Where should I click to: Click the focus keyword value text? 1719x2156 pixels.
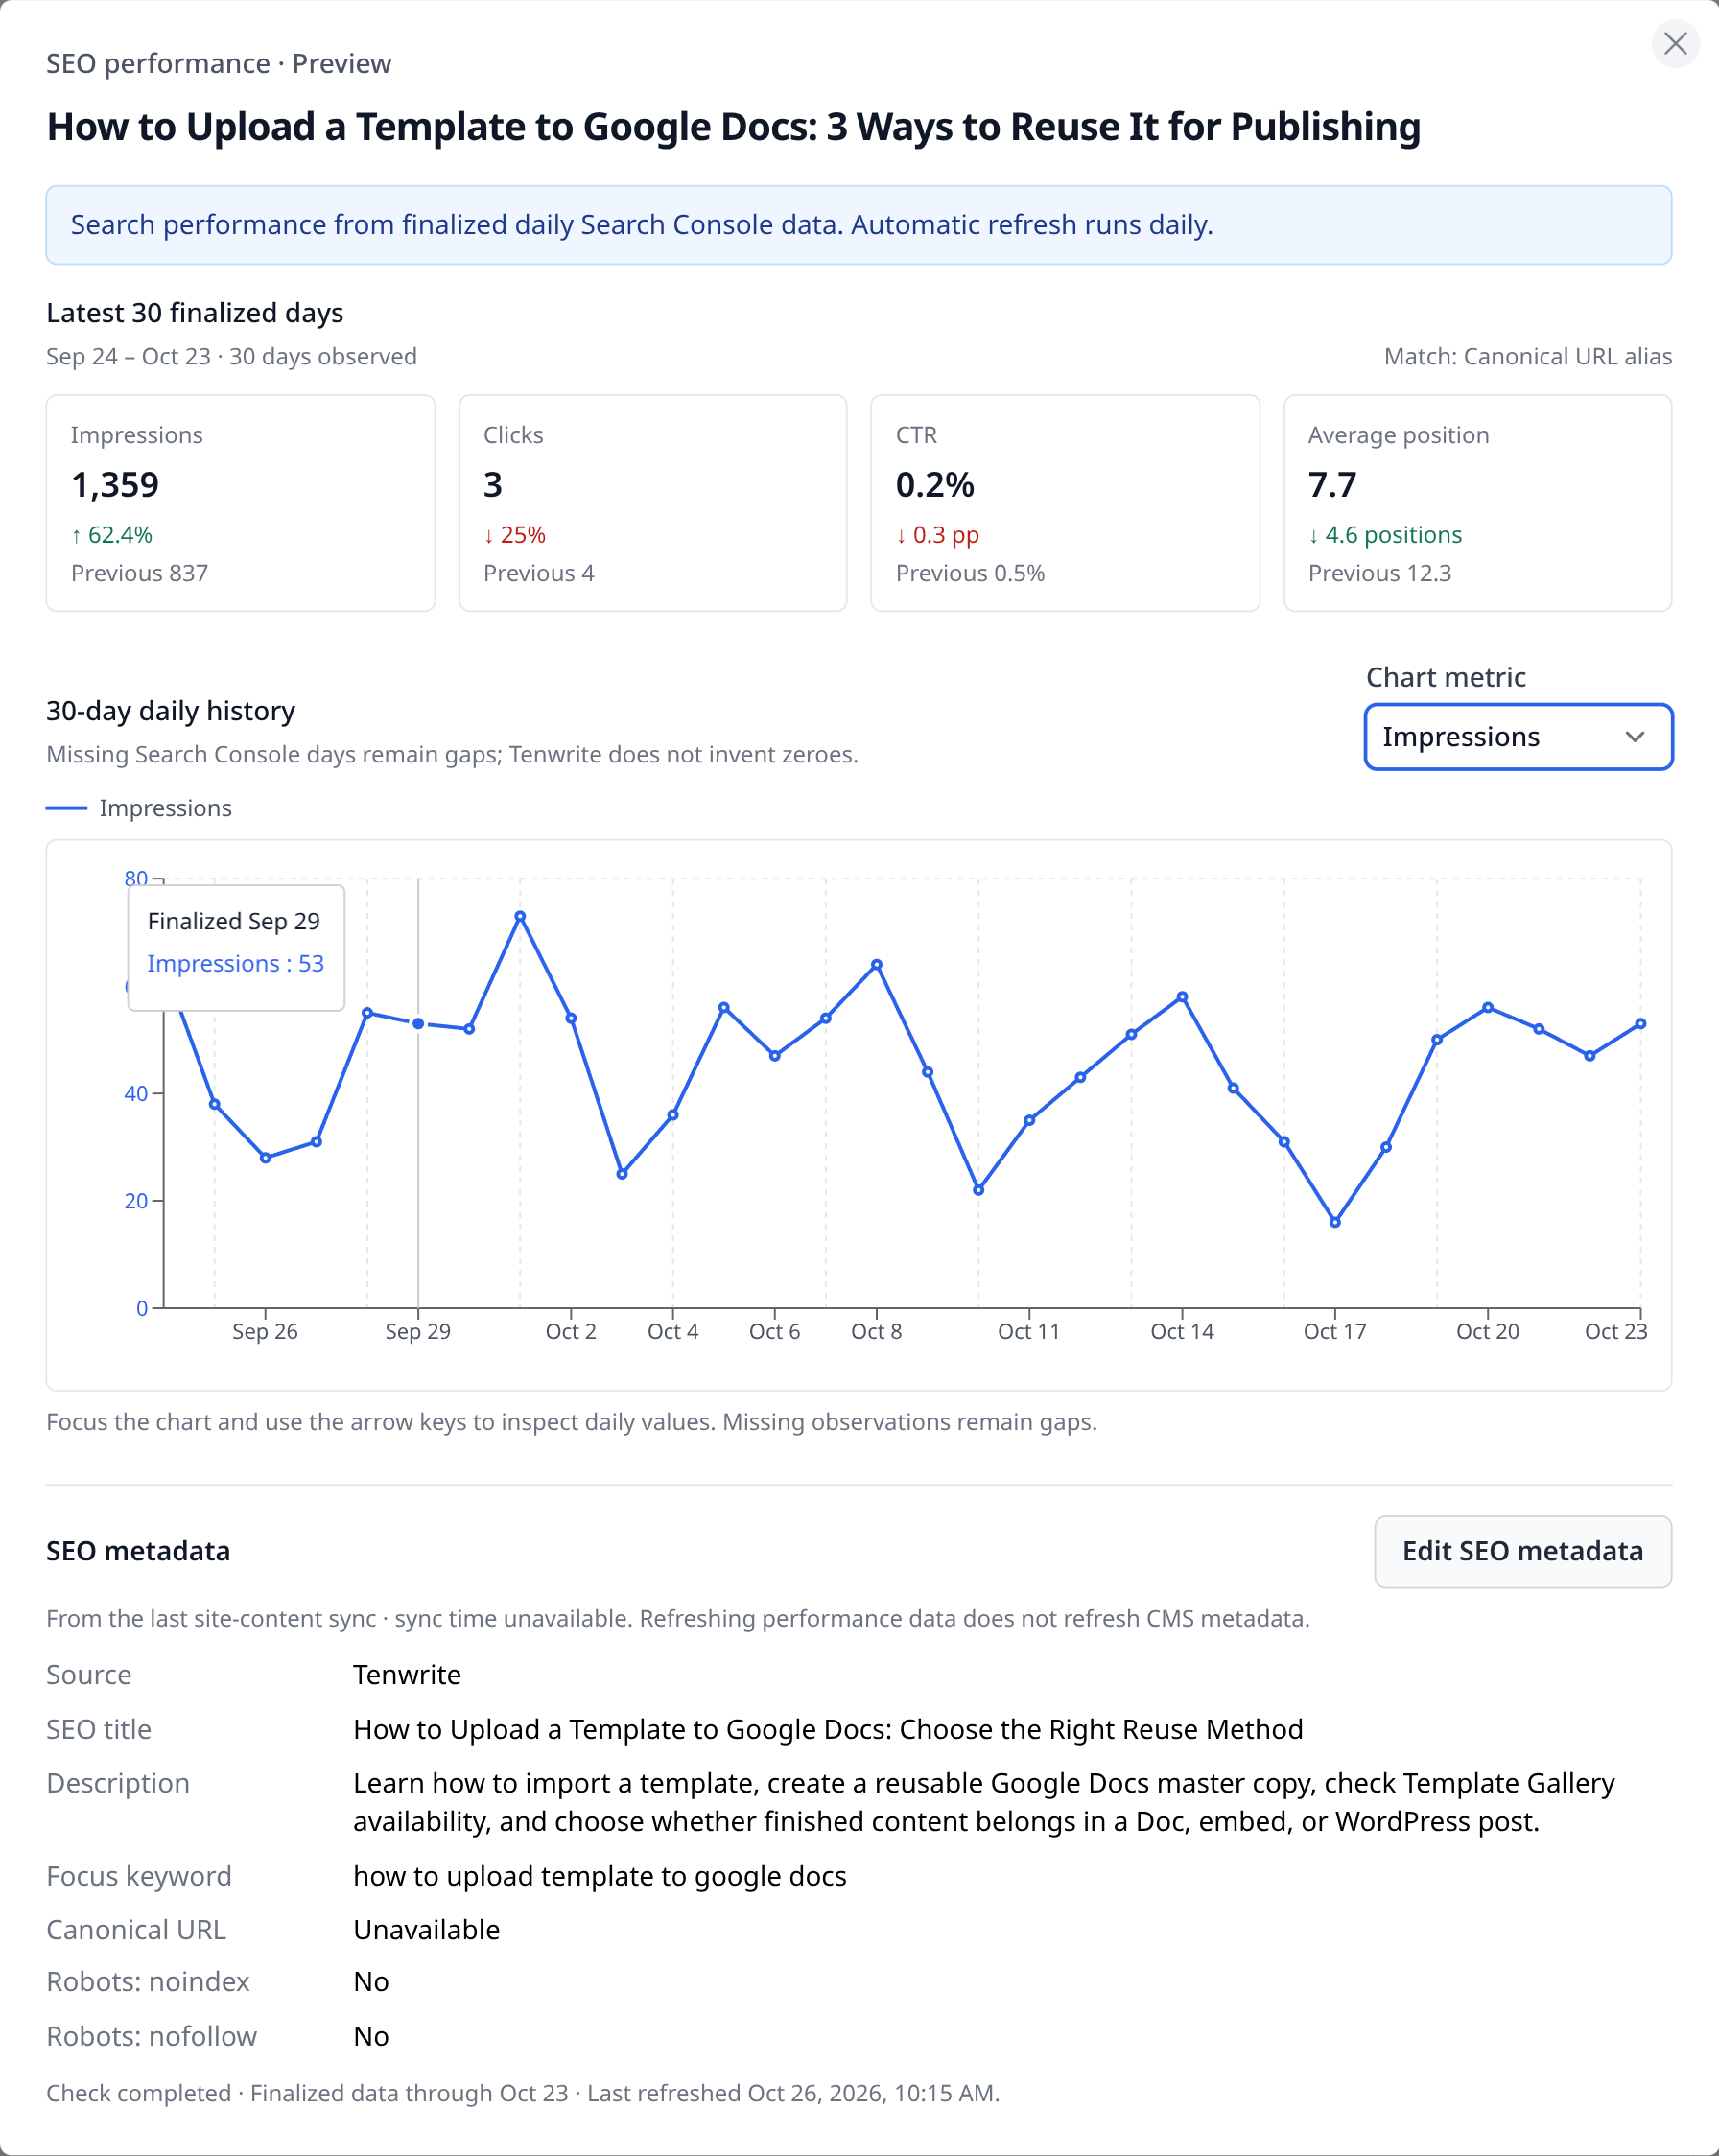coord(600,1876)
